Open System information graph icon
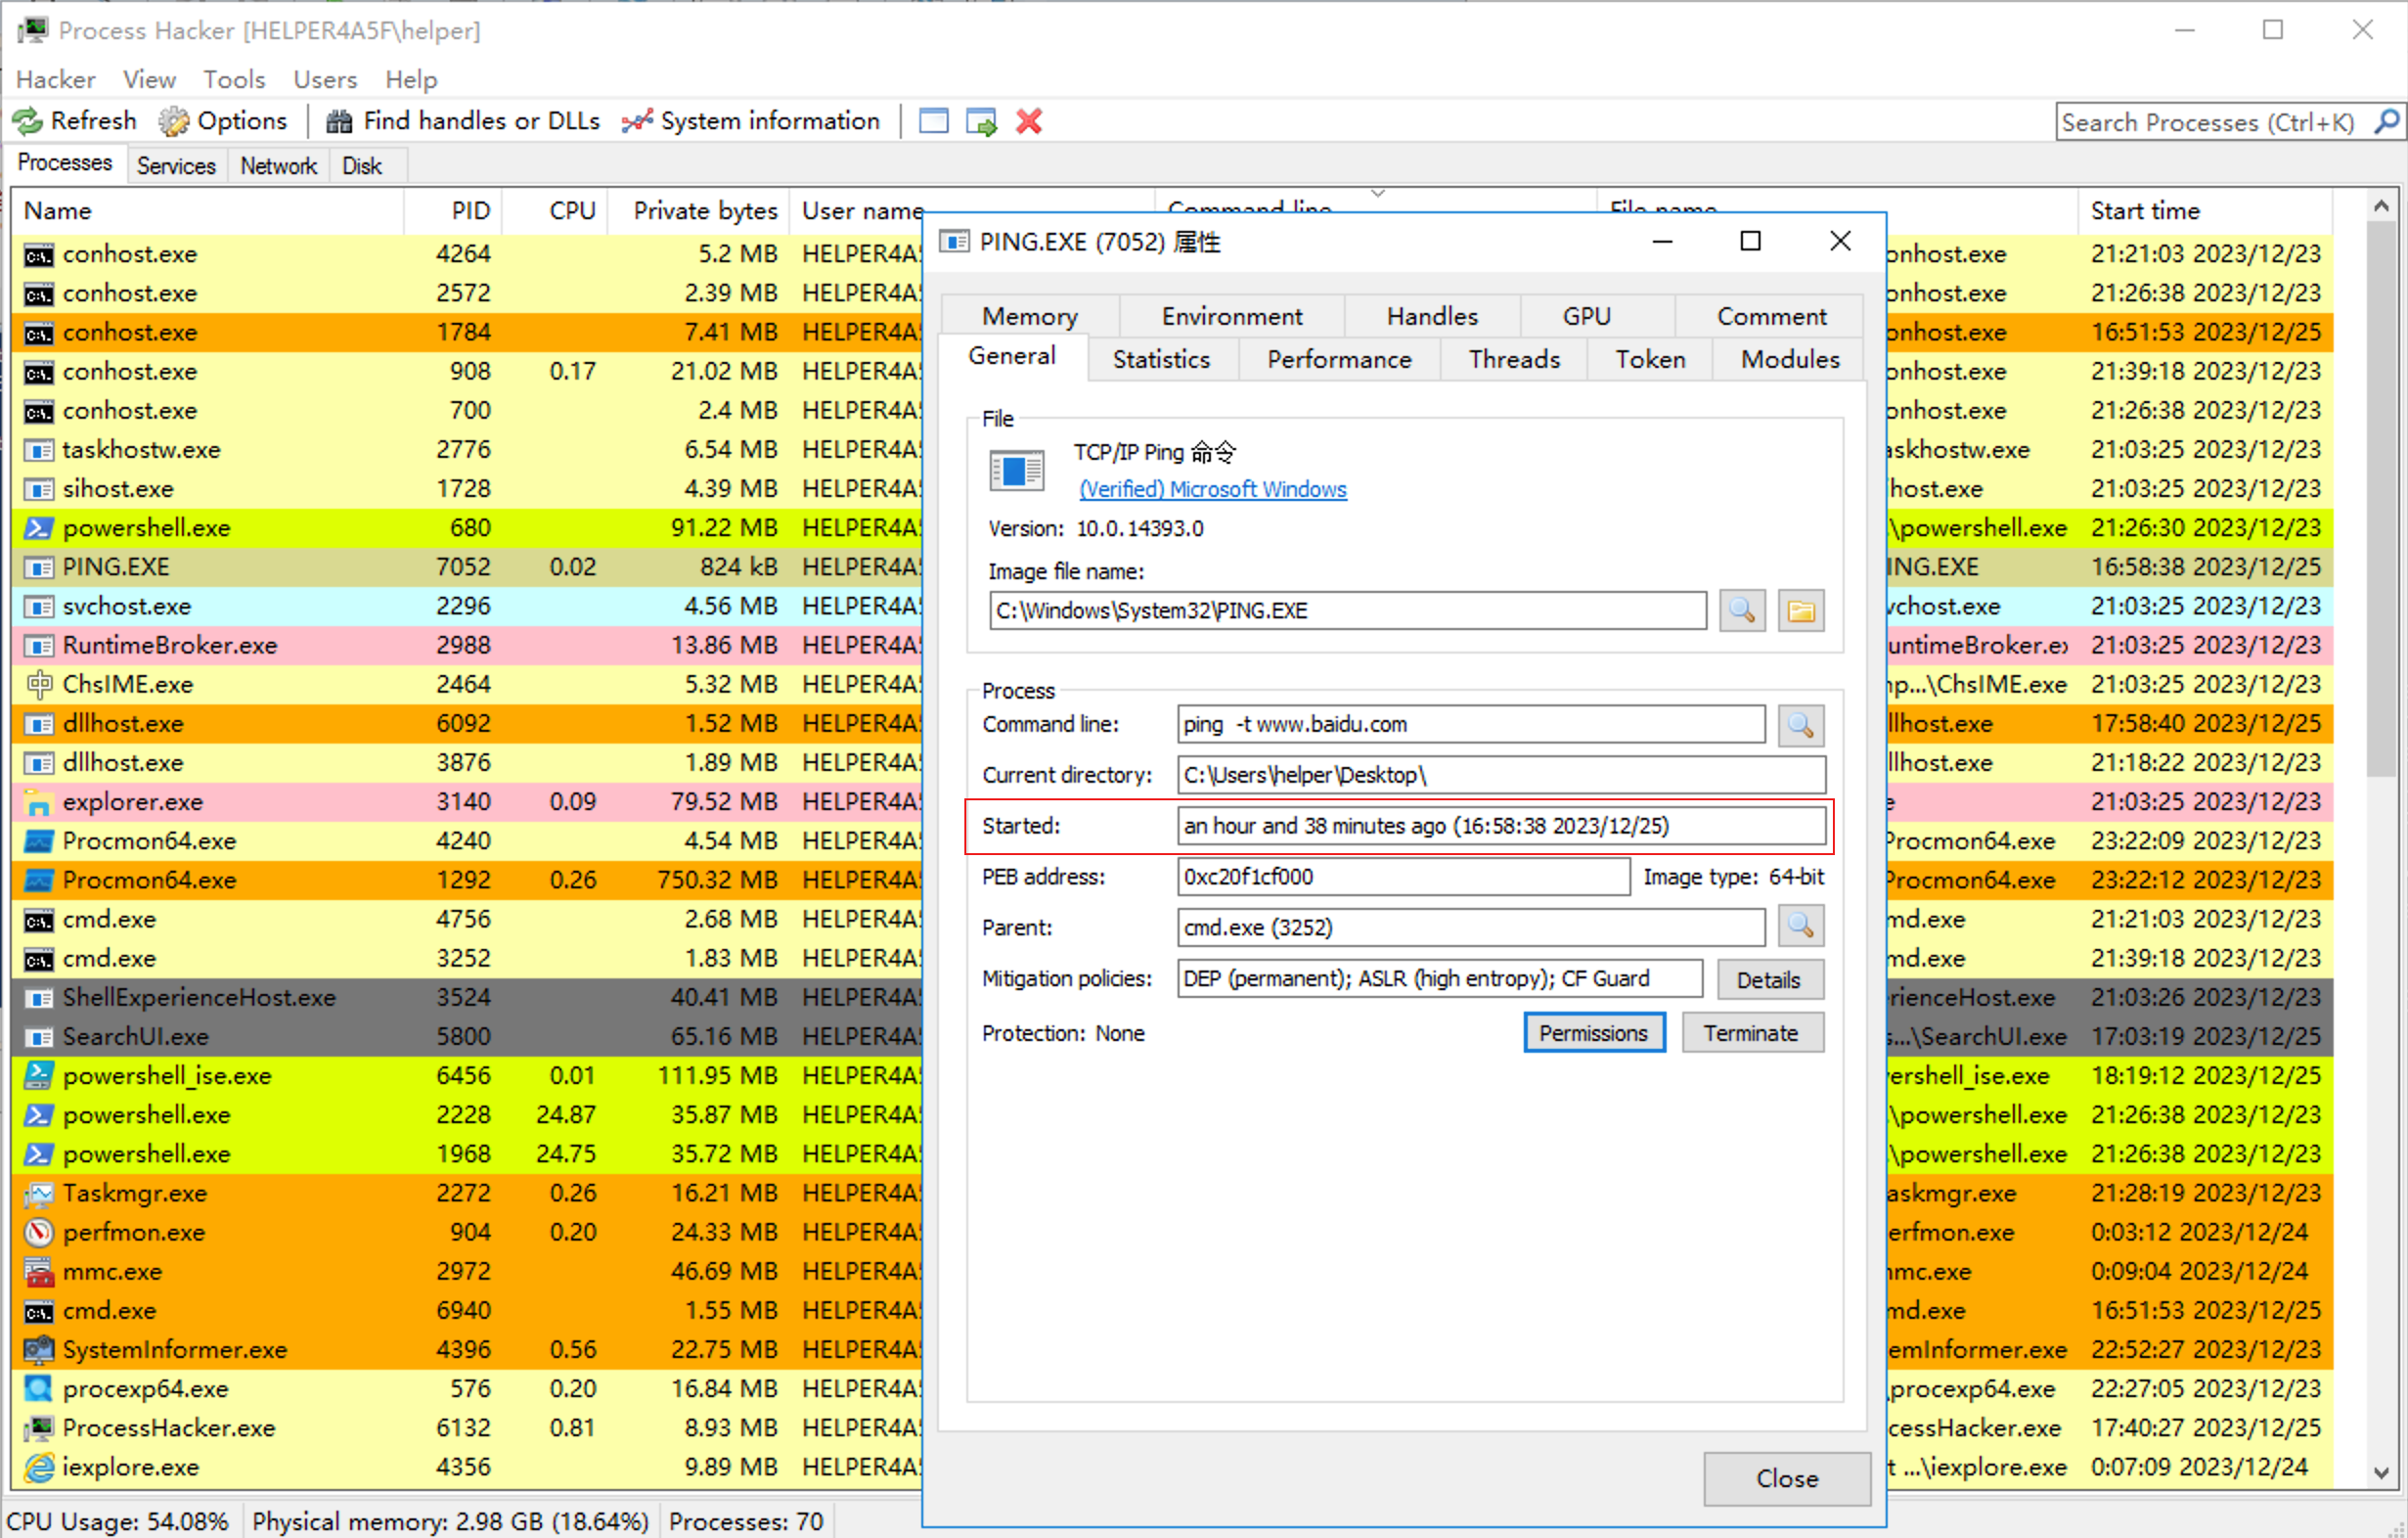 pos(637,121)
